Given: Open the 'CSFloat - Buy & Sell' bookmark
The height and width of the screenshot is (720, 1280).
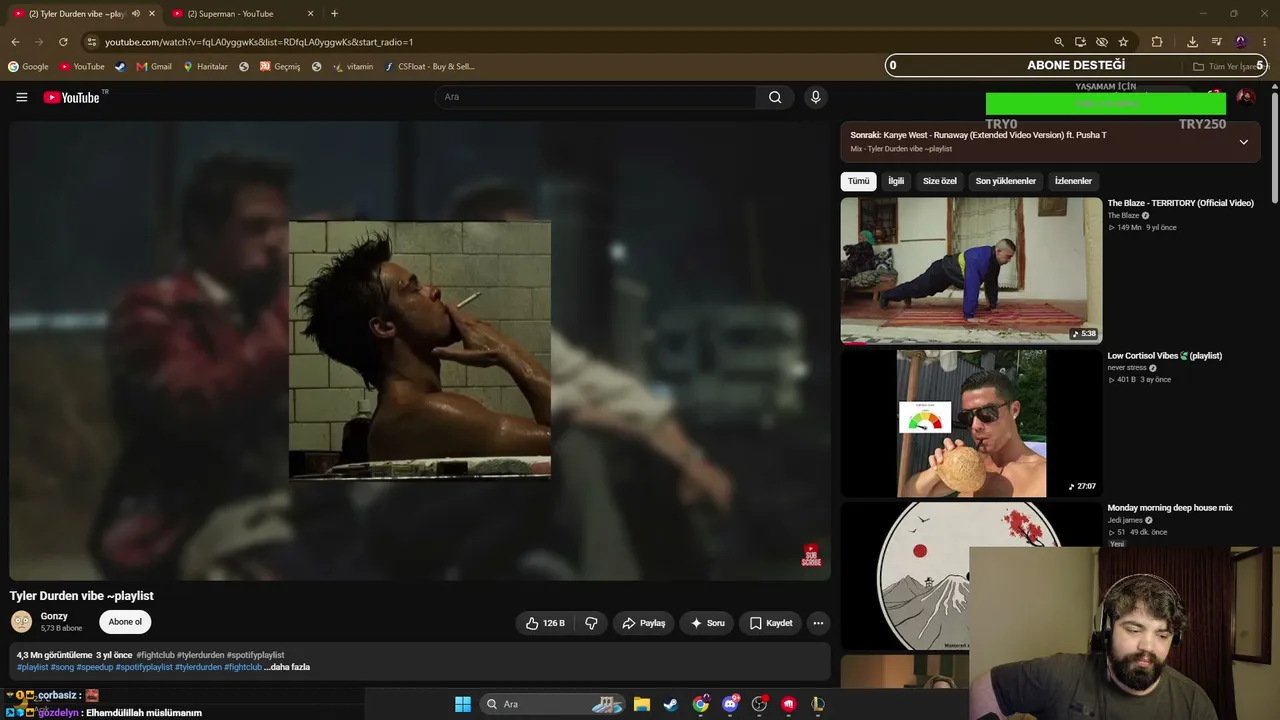Looking at the screenshot, I should 430,67.
